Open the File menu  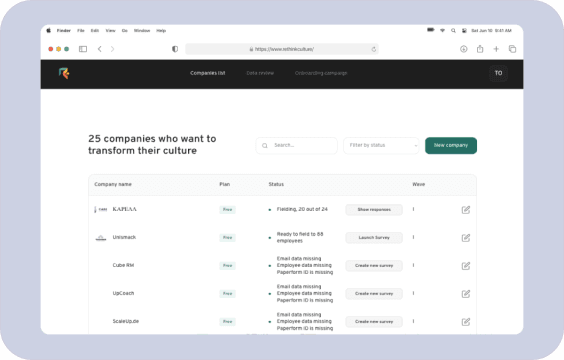coord(81,31)
